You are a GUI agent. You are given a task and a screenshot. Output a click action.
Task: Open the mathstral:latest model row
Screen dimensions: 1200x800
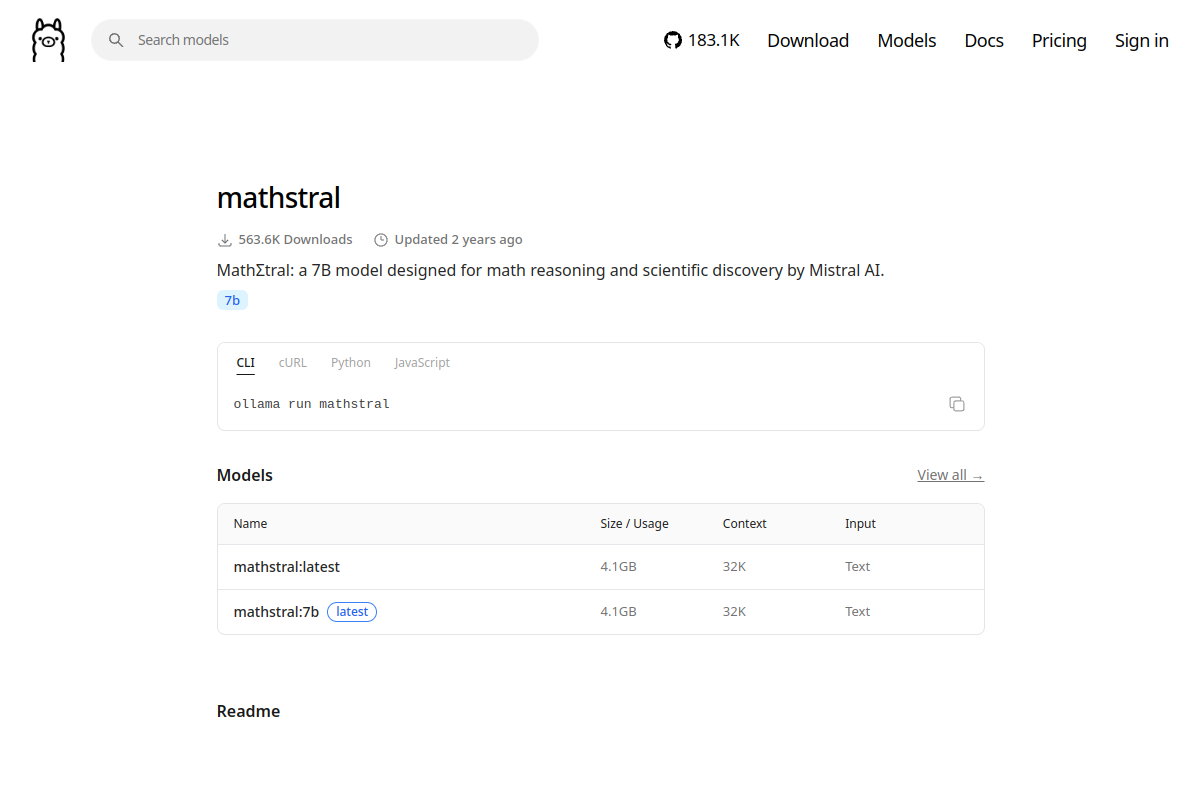coord(601,567)
